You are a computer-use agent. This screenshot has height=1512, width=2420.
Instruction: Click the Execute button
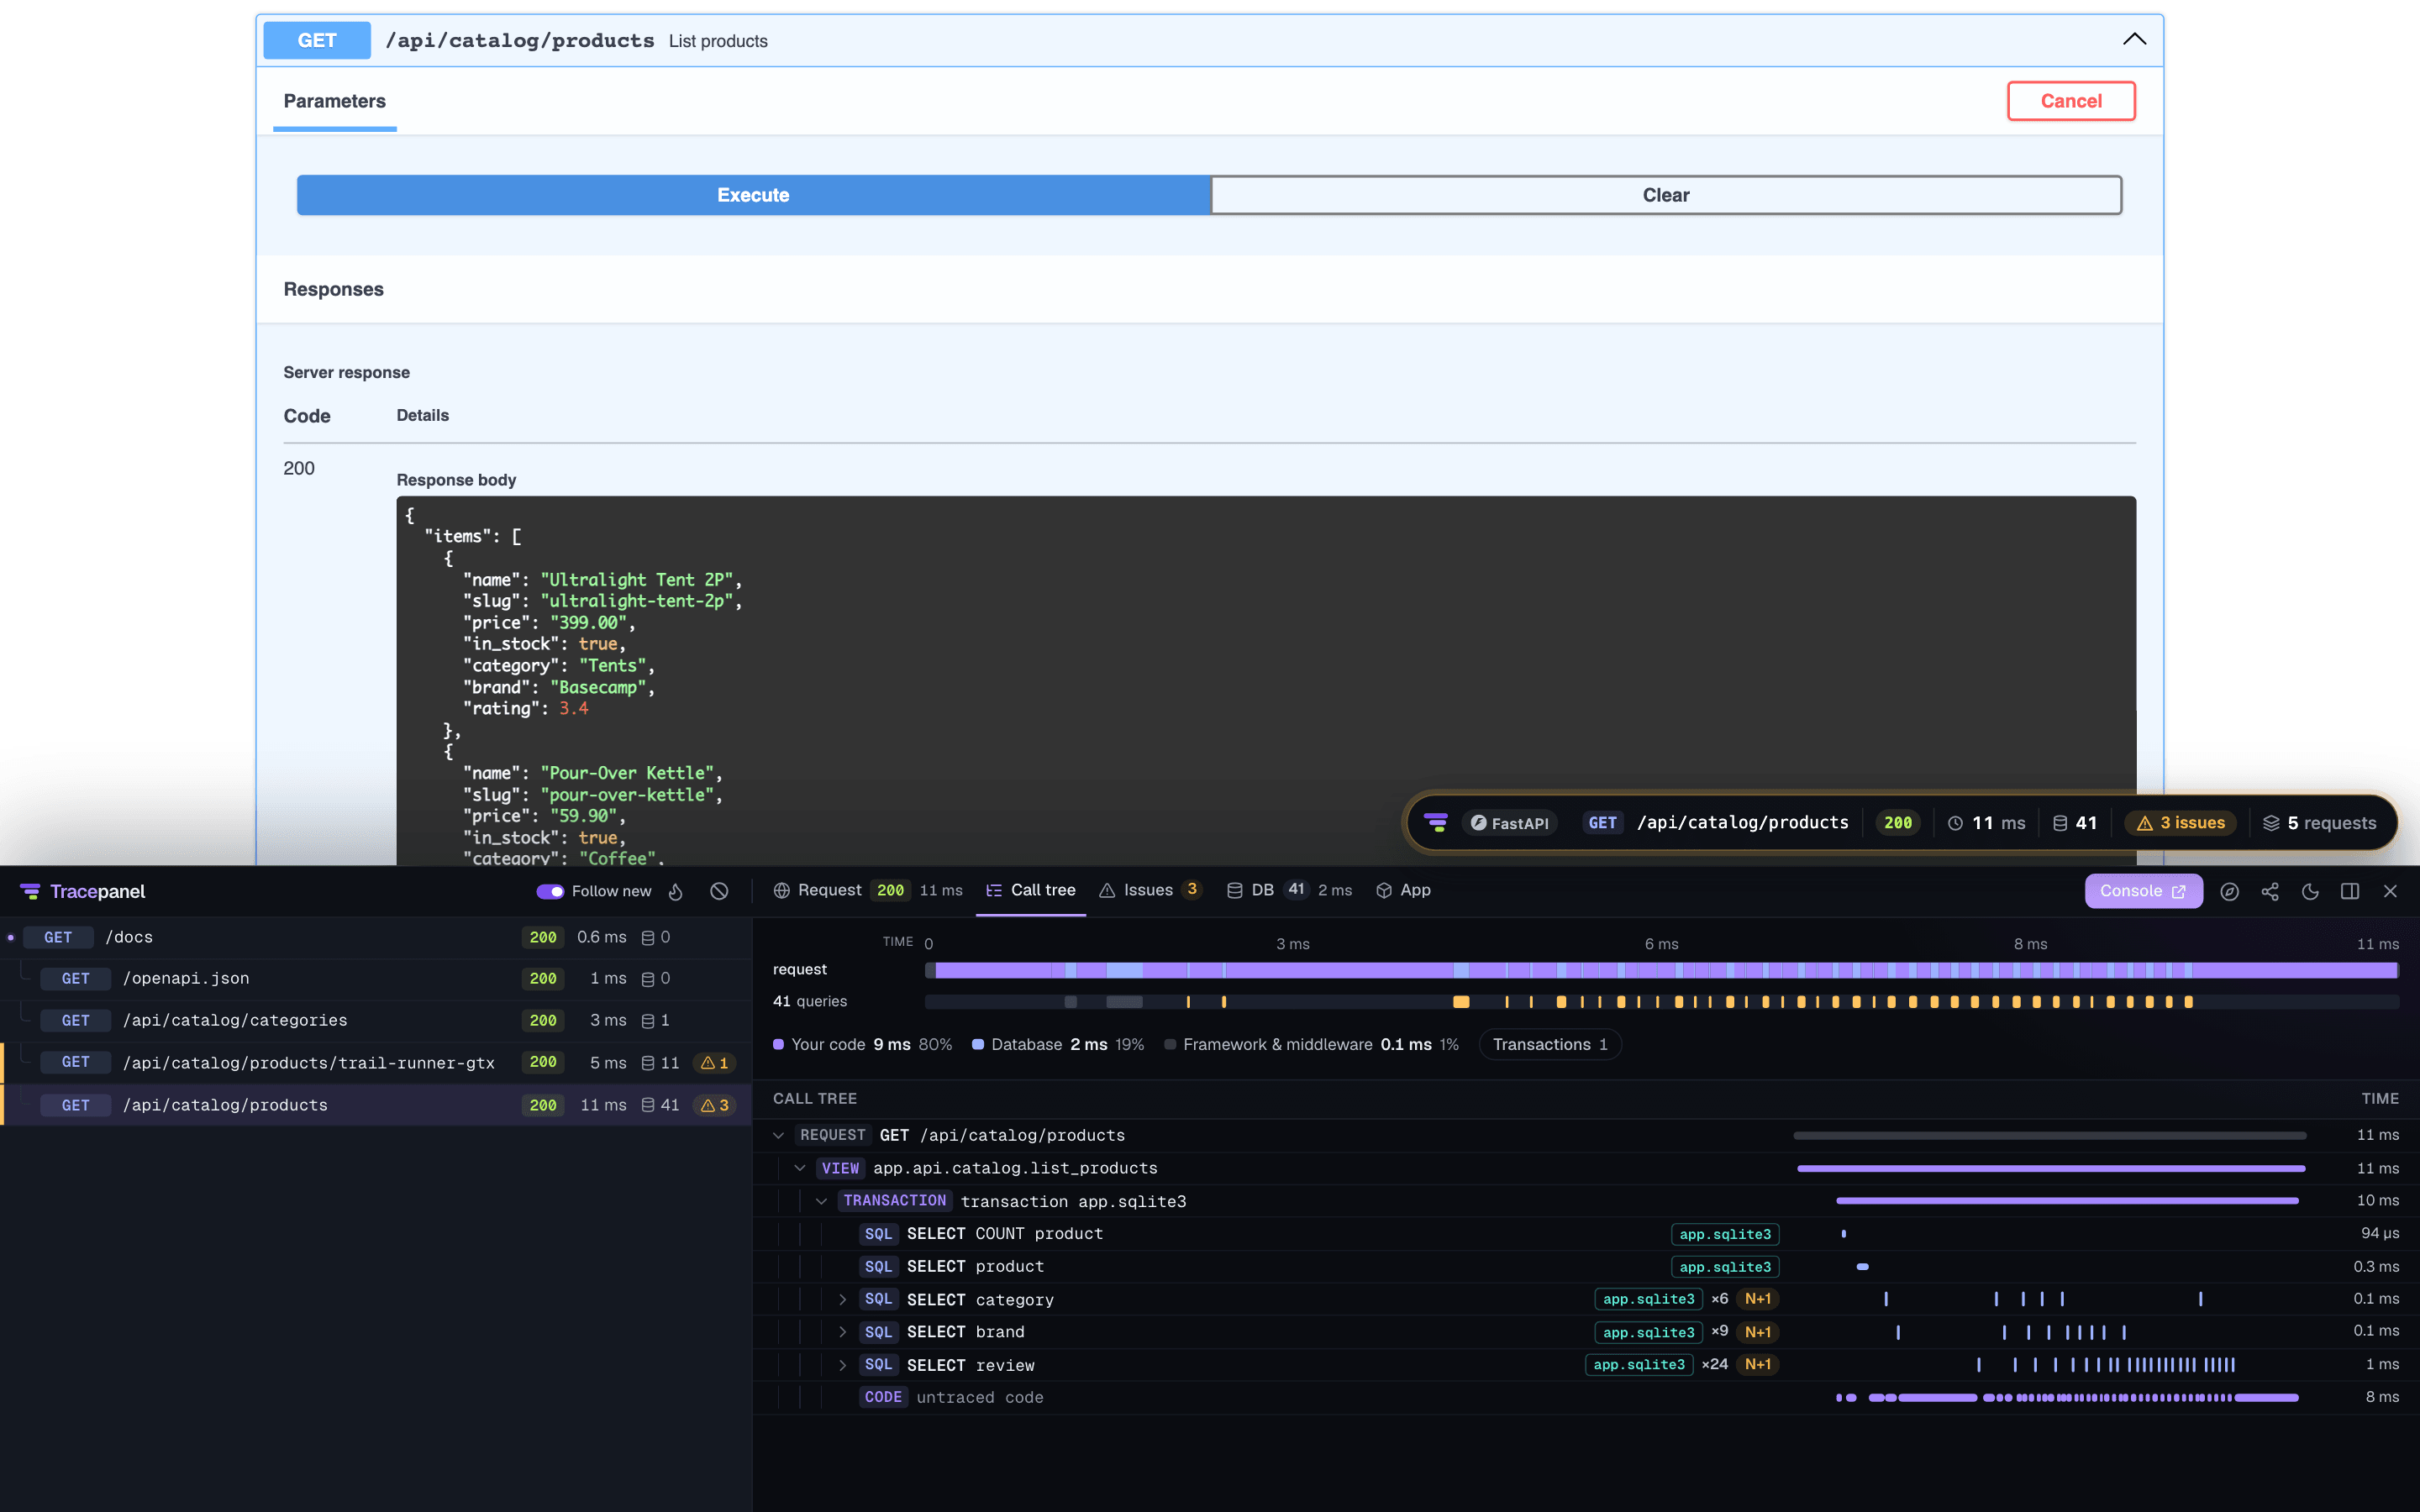[753, 195]
